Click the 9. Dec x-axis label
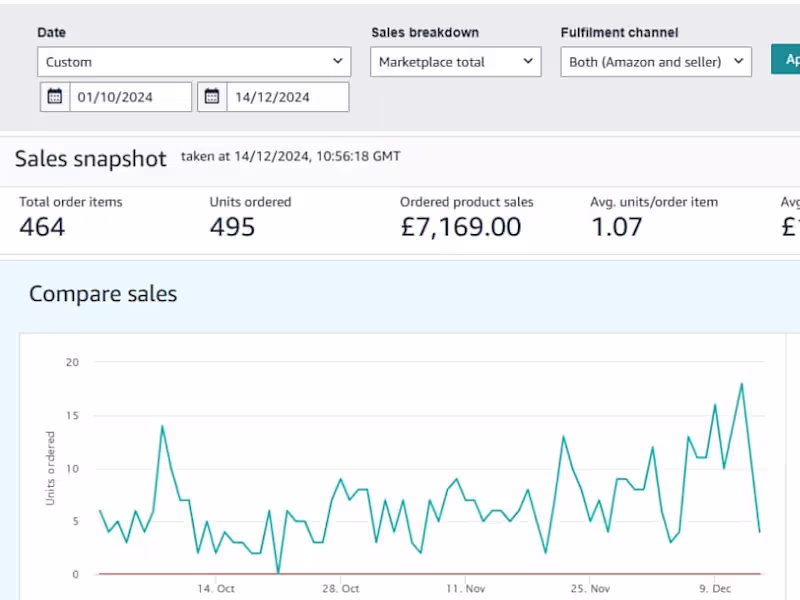800x600 pixels. click(715, 589)
